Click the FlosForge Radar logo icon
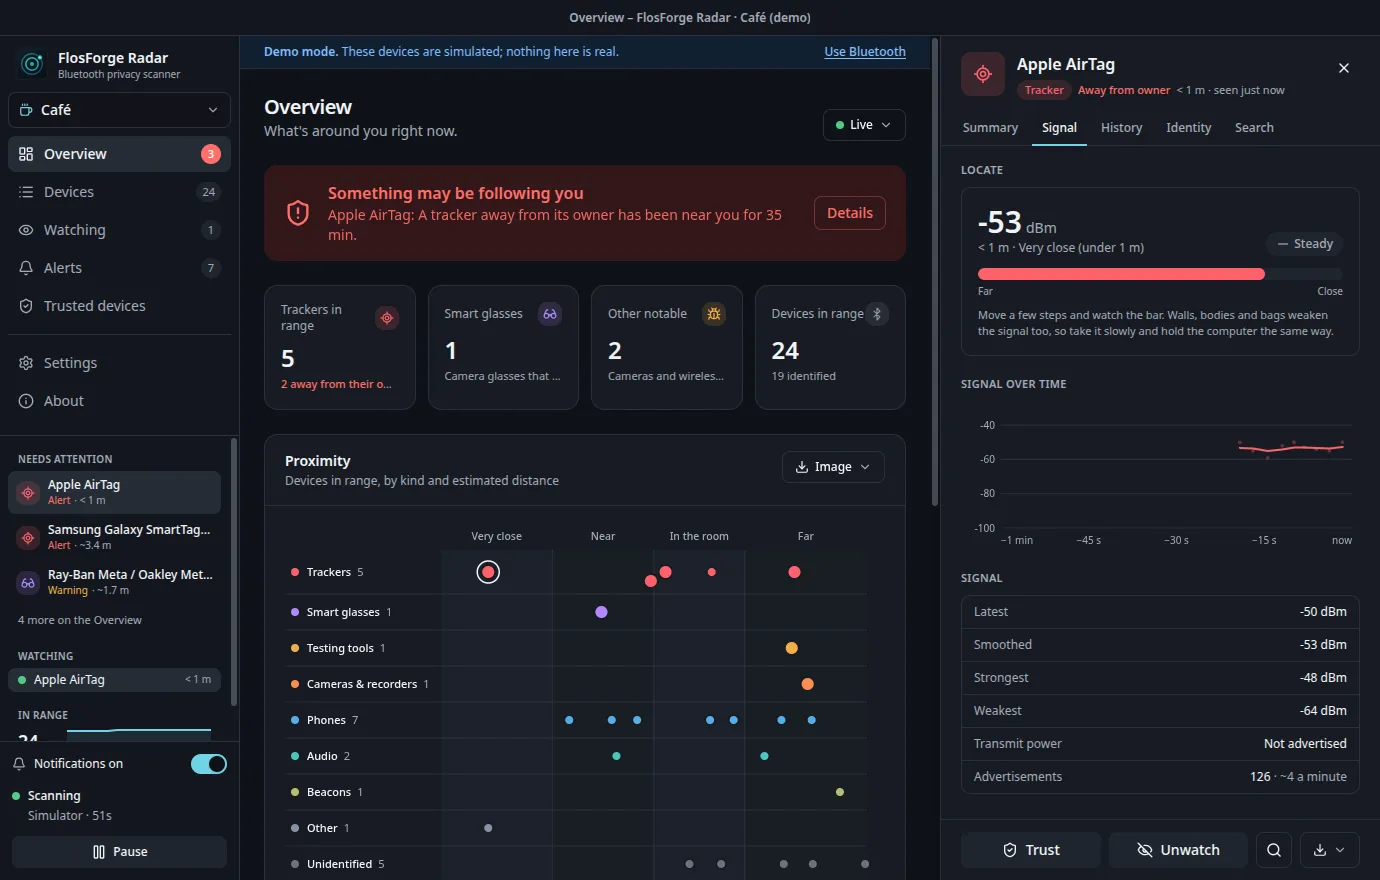The height and width of the screenshot is (880, 1380). [x=32, y=65]
